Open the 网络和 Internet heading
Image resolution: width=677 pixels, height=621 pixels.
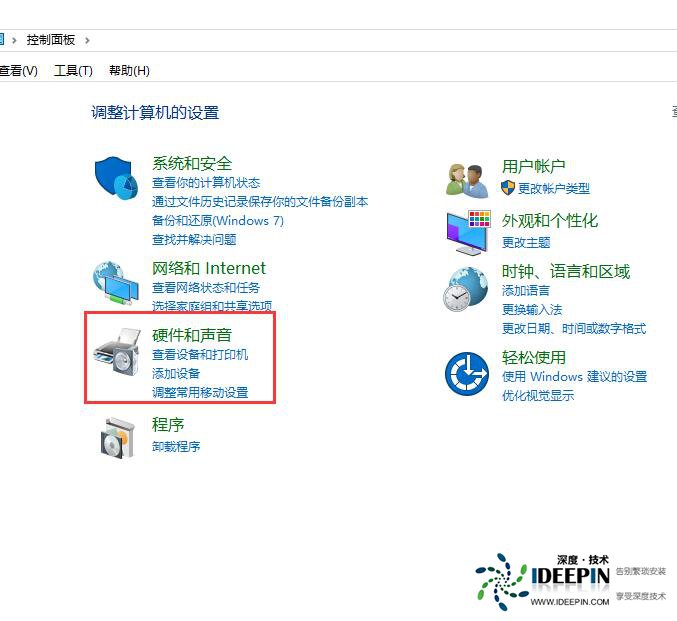(x=209, y=268)
